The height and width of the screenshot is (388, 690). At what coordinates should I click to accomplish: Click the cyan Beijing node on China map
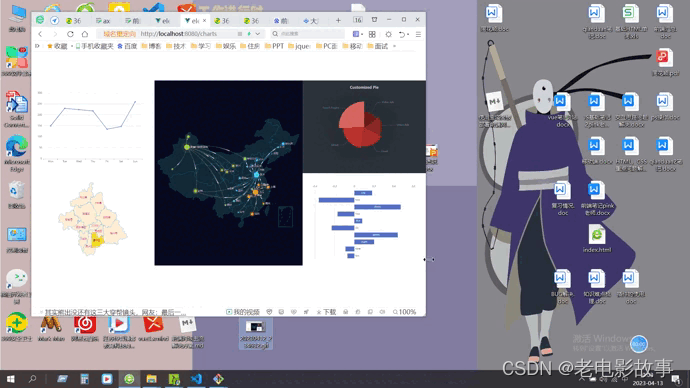(x=256, y=175)
